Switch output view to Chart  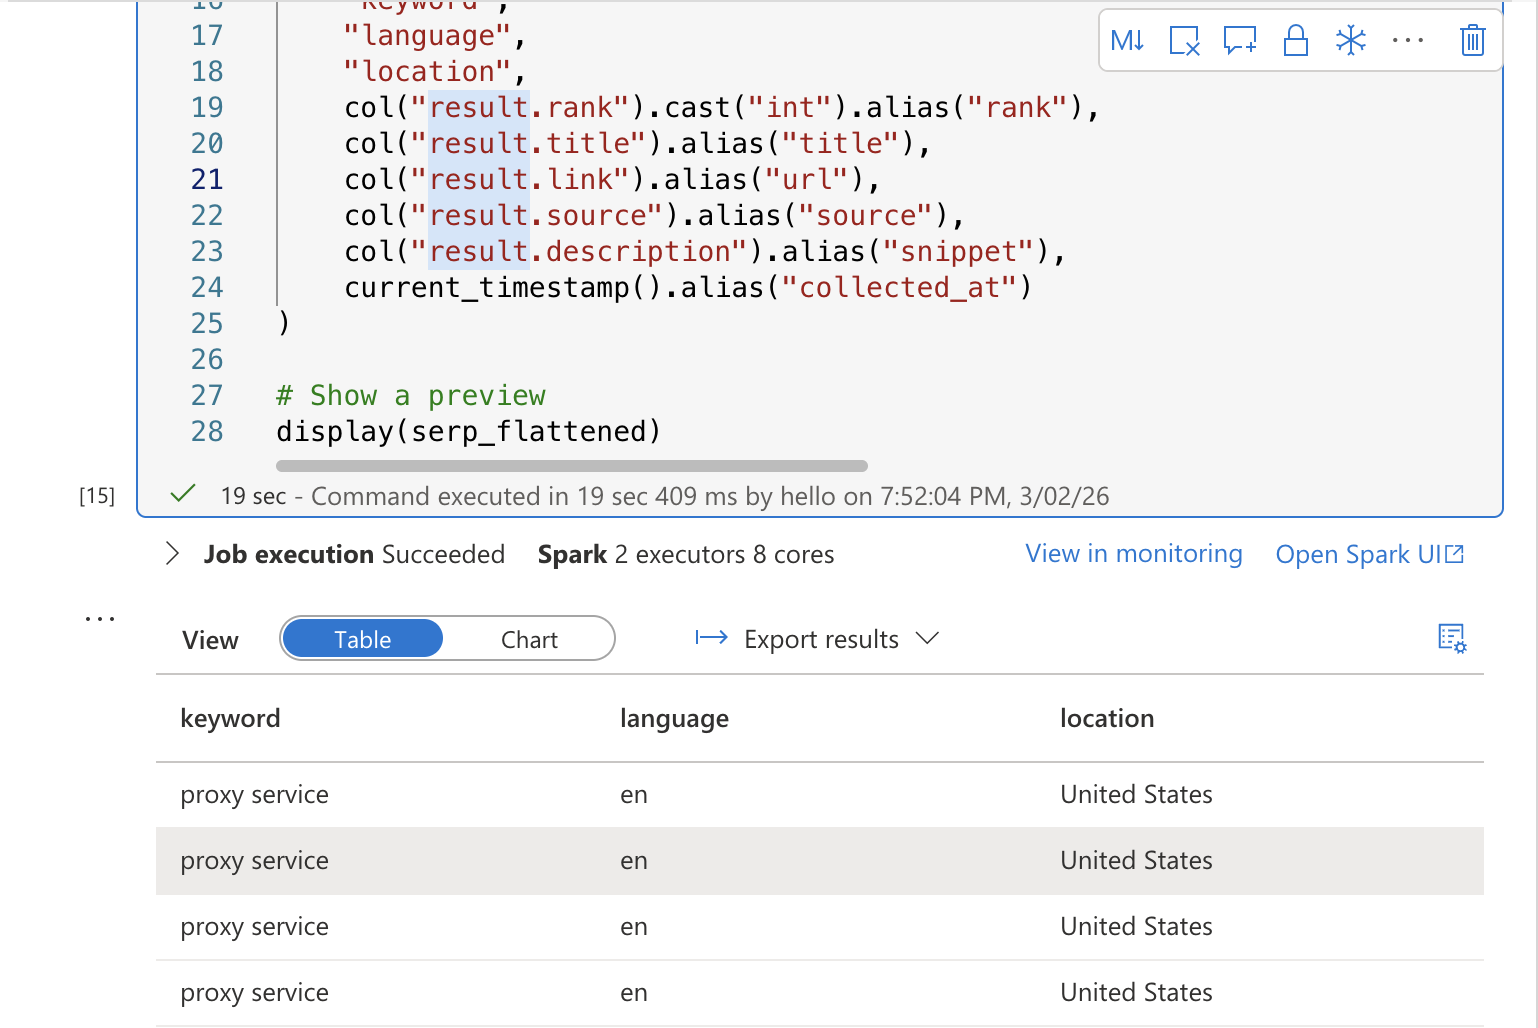529,639
